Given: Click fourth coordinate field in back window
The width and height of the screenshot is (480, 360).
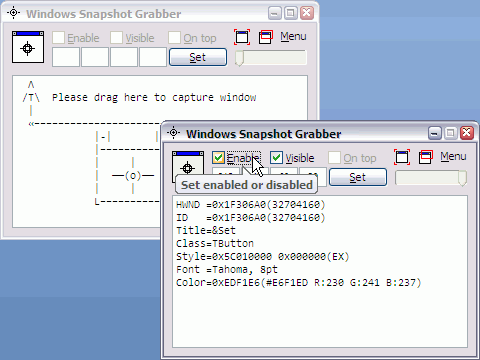Looking at the screenshot, I should (153, 57).
